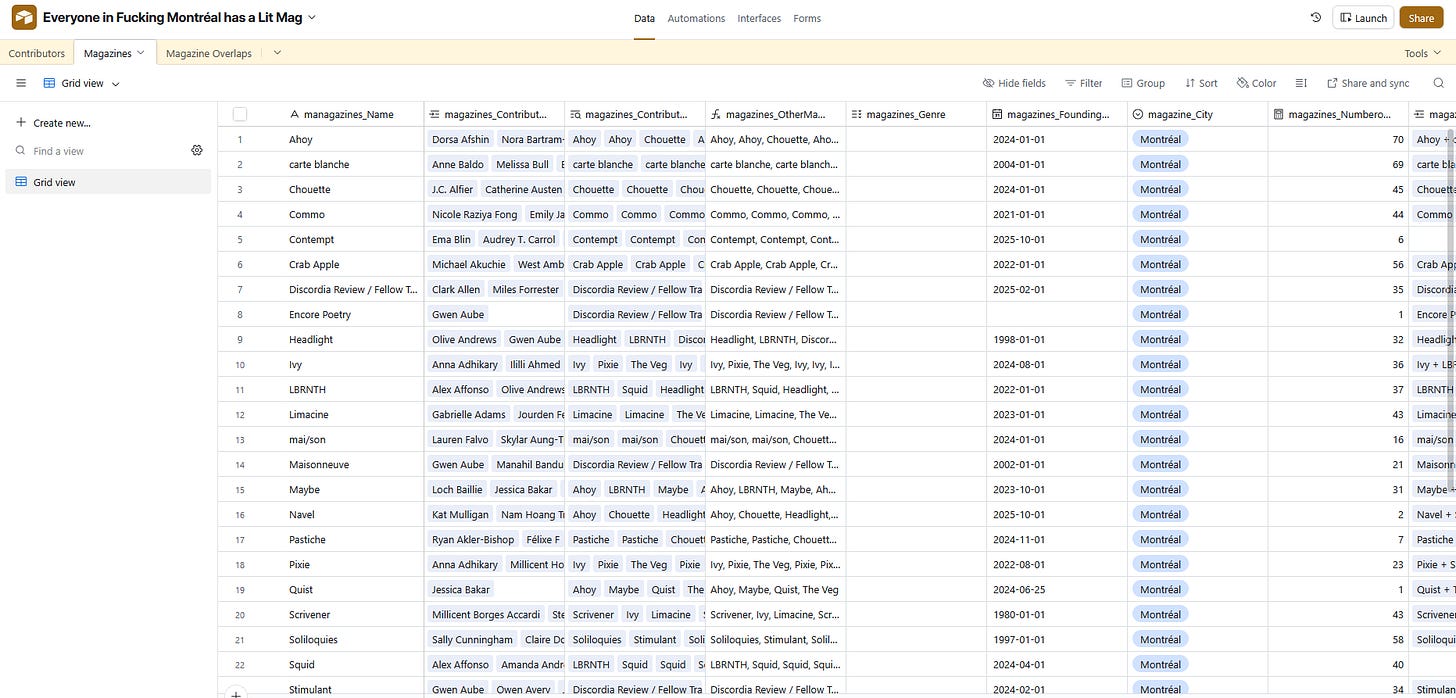Click the row height icon in toolbar

pos(1301,84)
